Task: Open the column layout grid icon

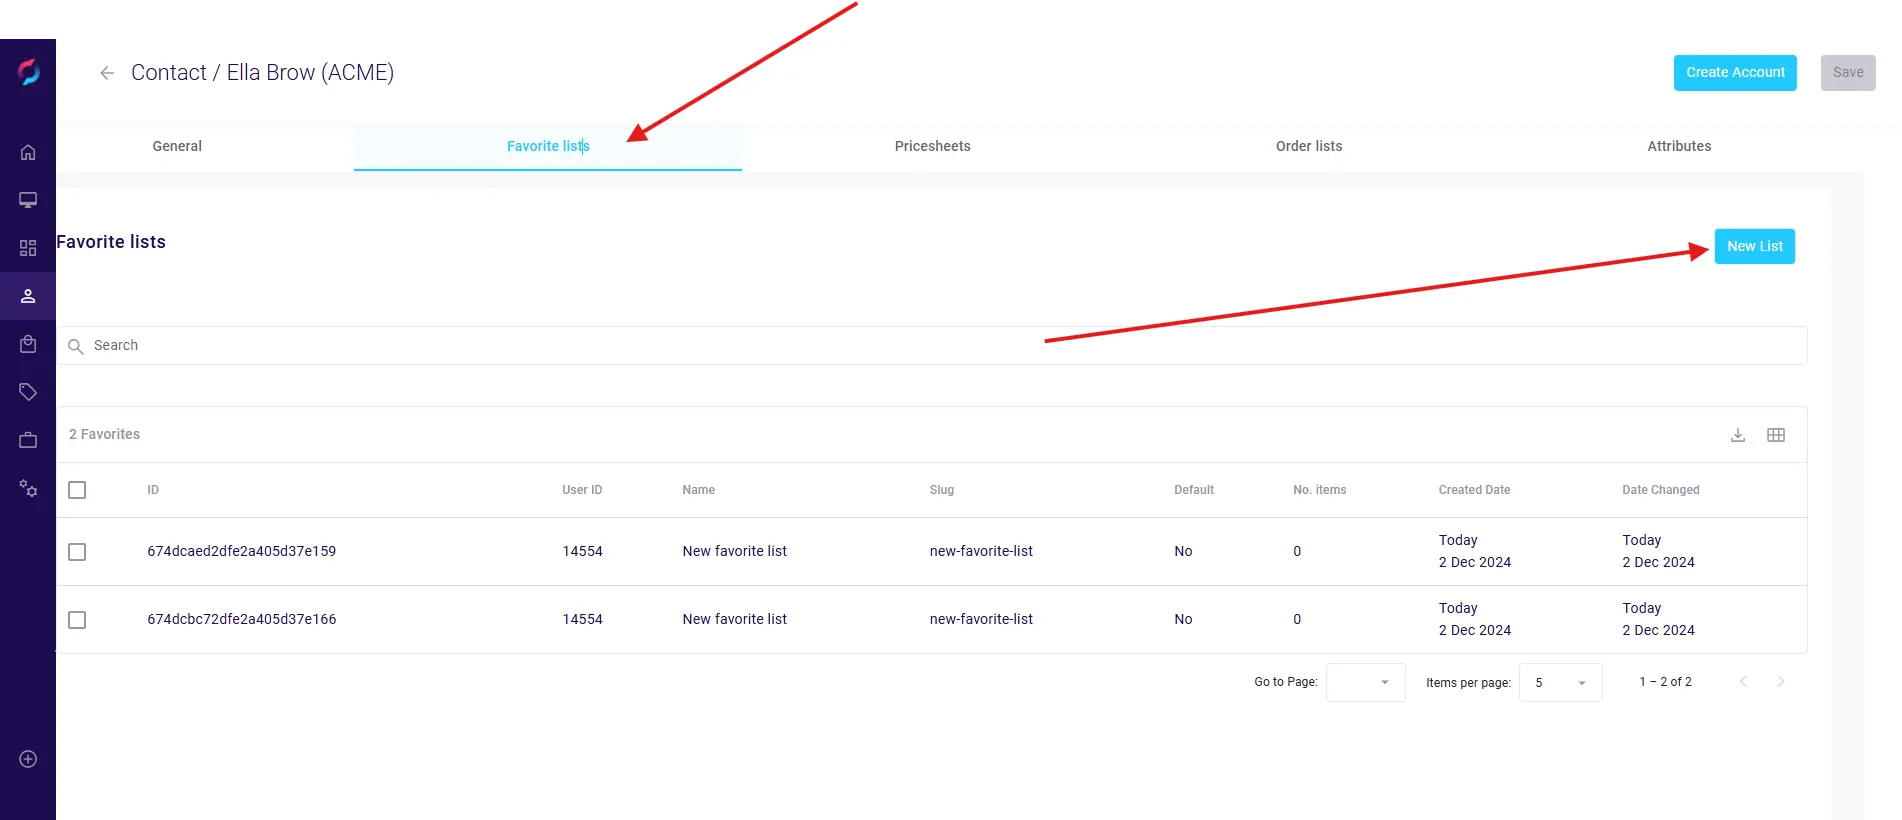Action: pyautogui.click(x=1776, y=435)
